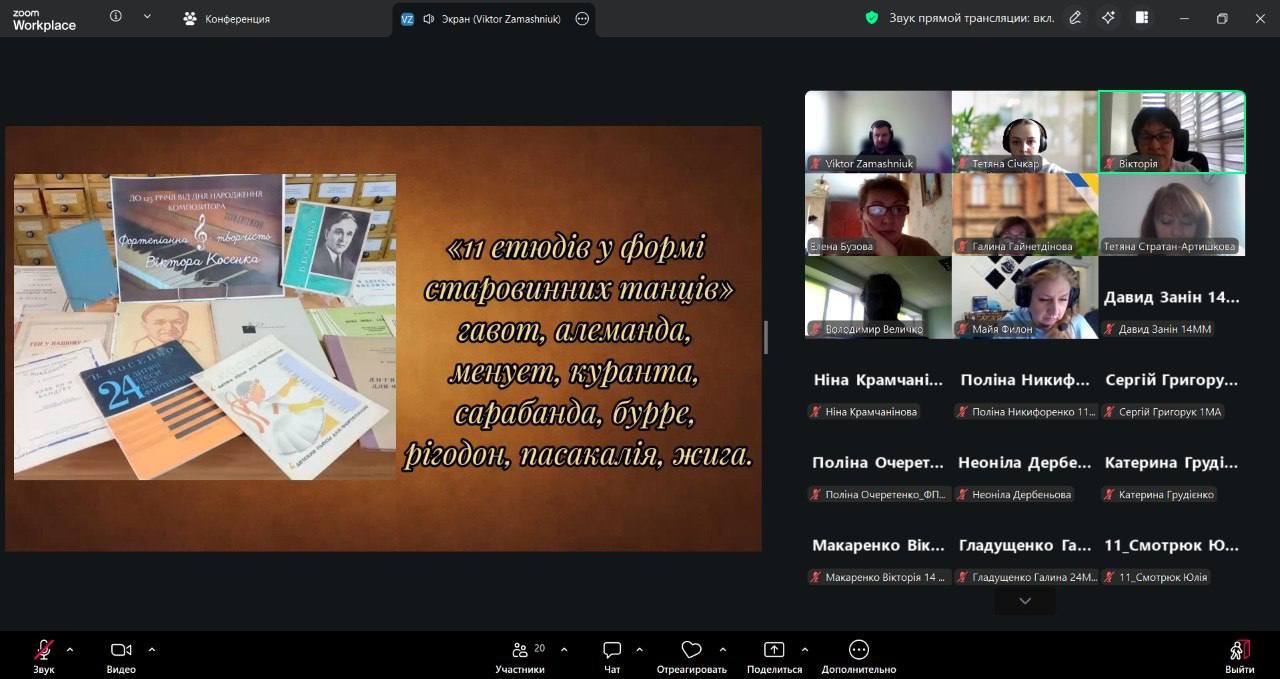Image resolution: width=1280 pixels, height=679 pixels.
Task: Switch to the Конференция tab
Action: (x=227, y=19)
